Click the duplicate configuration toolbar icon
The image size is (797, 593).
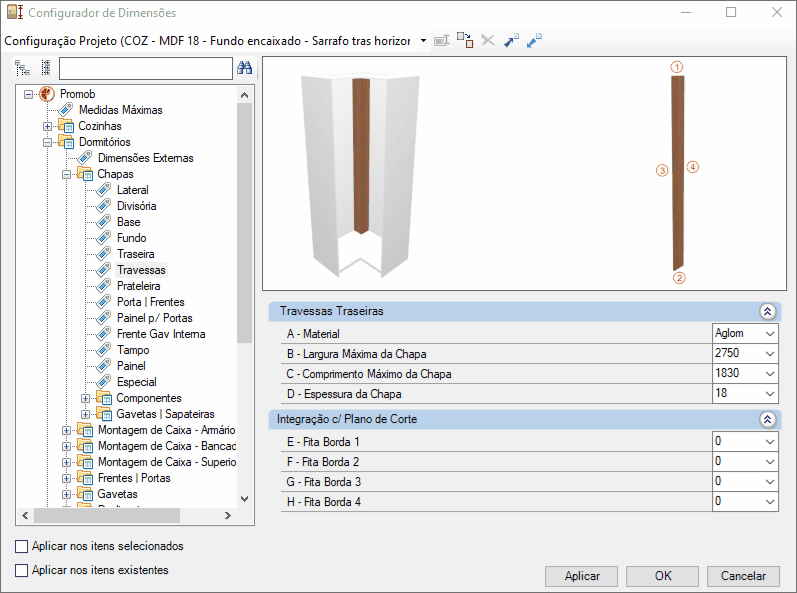pyautogui.click(x=465, y=40)
